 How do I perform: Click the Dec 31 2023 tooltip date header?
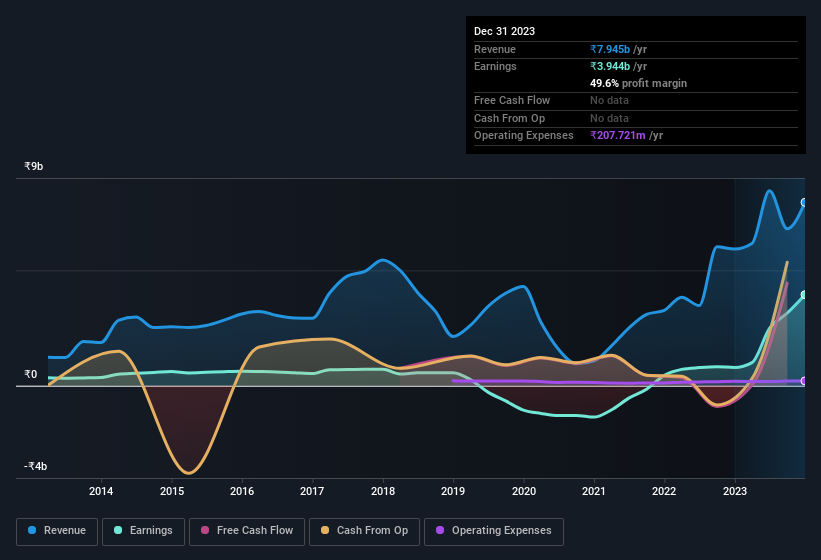504,31
